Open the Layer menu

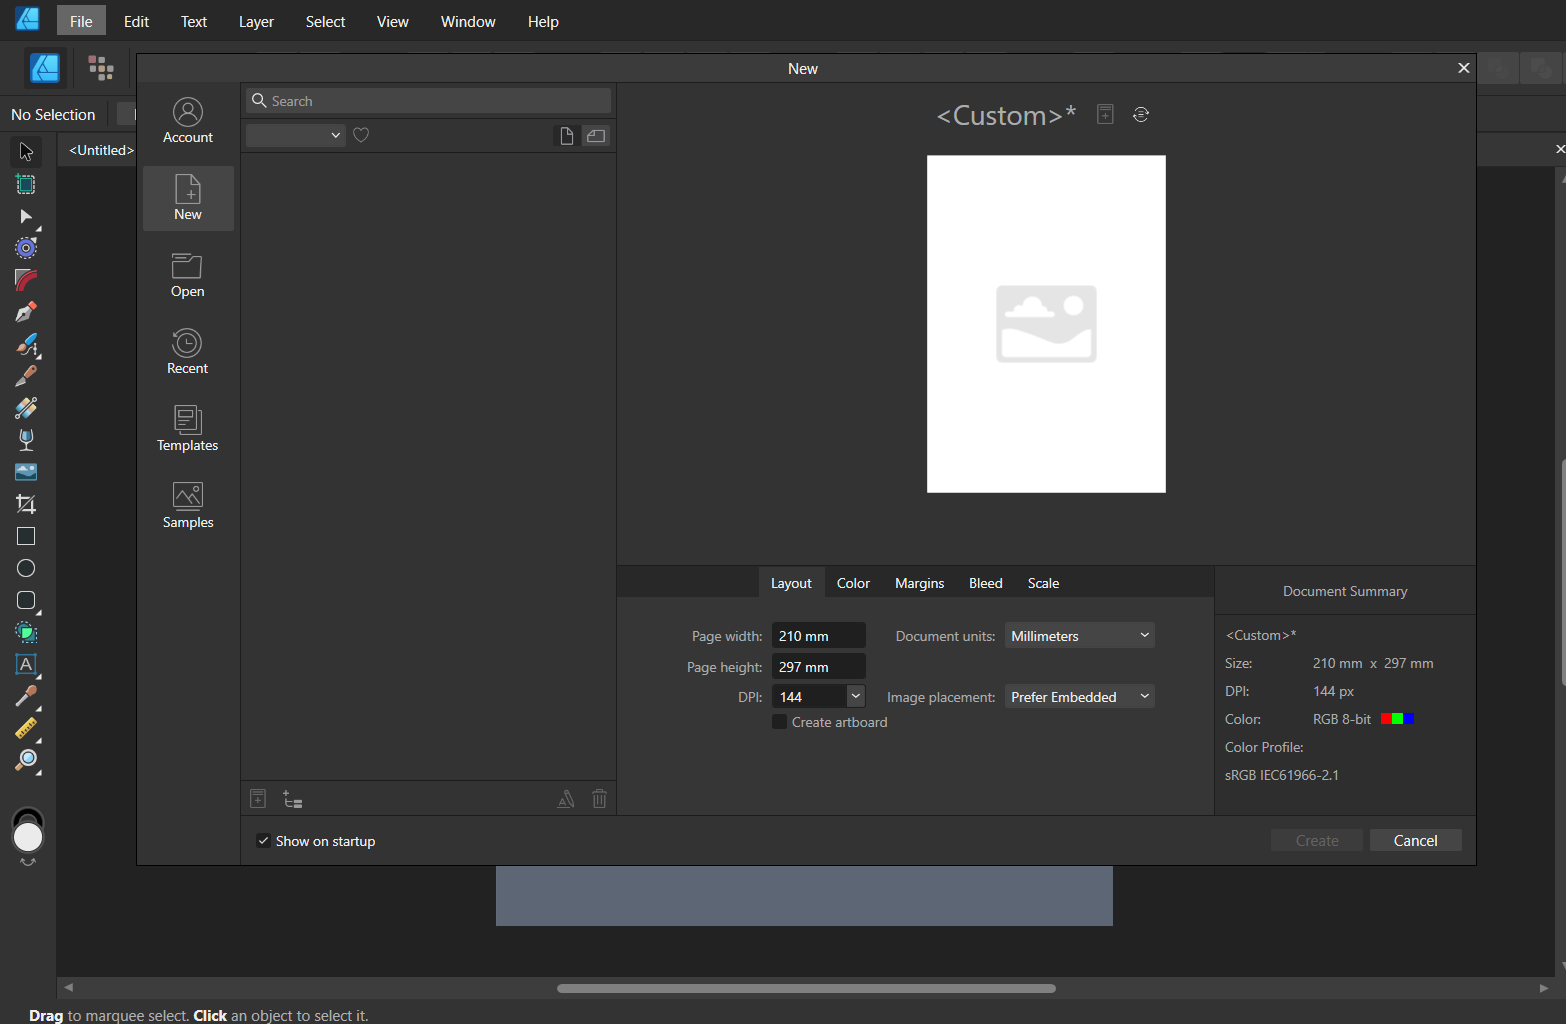coord(256,21)
